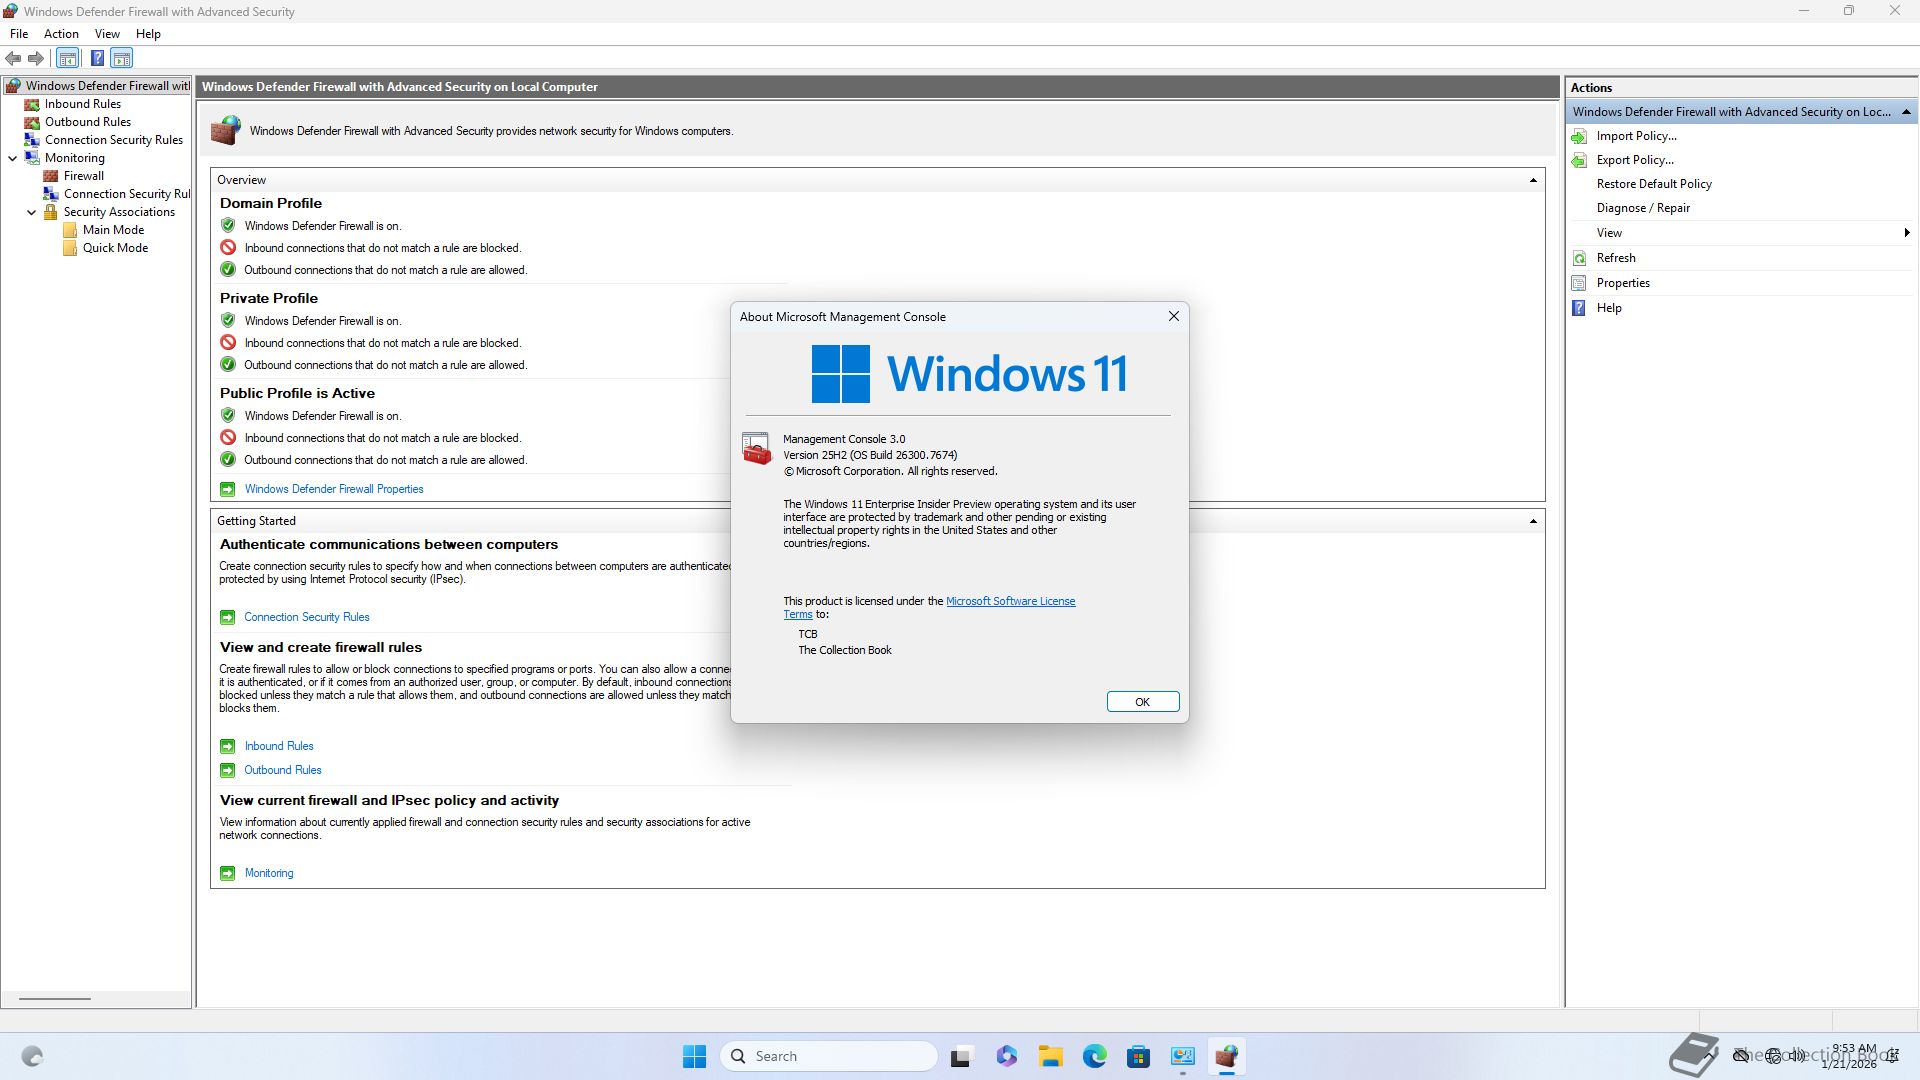This screenshot has height=1080, width=1920.
Task: Collapse the Security Associations tree node
Action: (32, 212)
